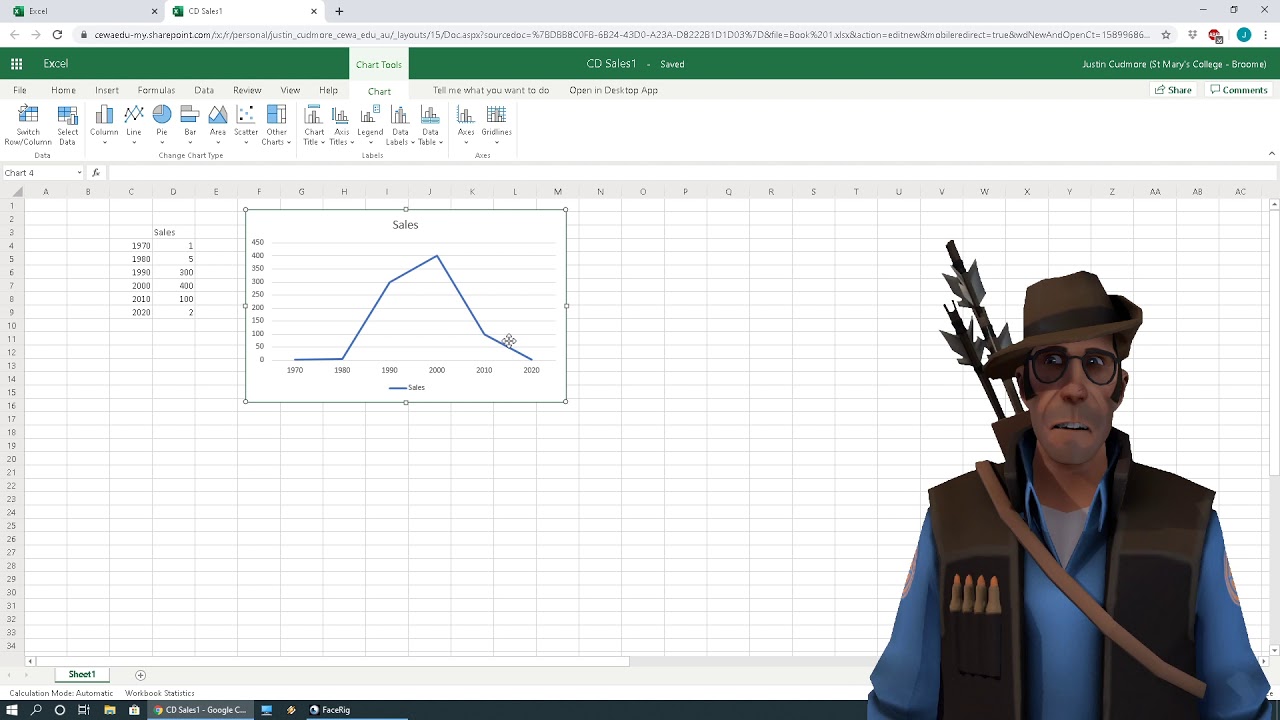
Task: Open the File menu
Action: (20, 90)
